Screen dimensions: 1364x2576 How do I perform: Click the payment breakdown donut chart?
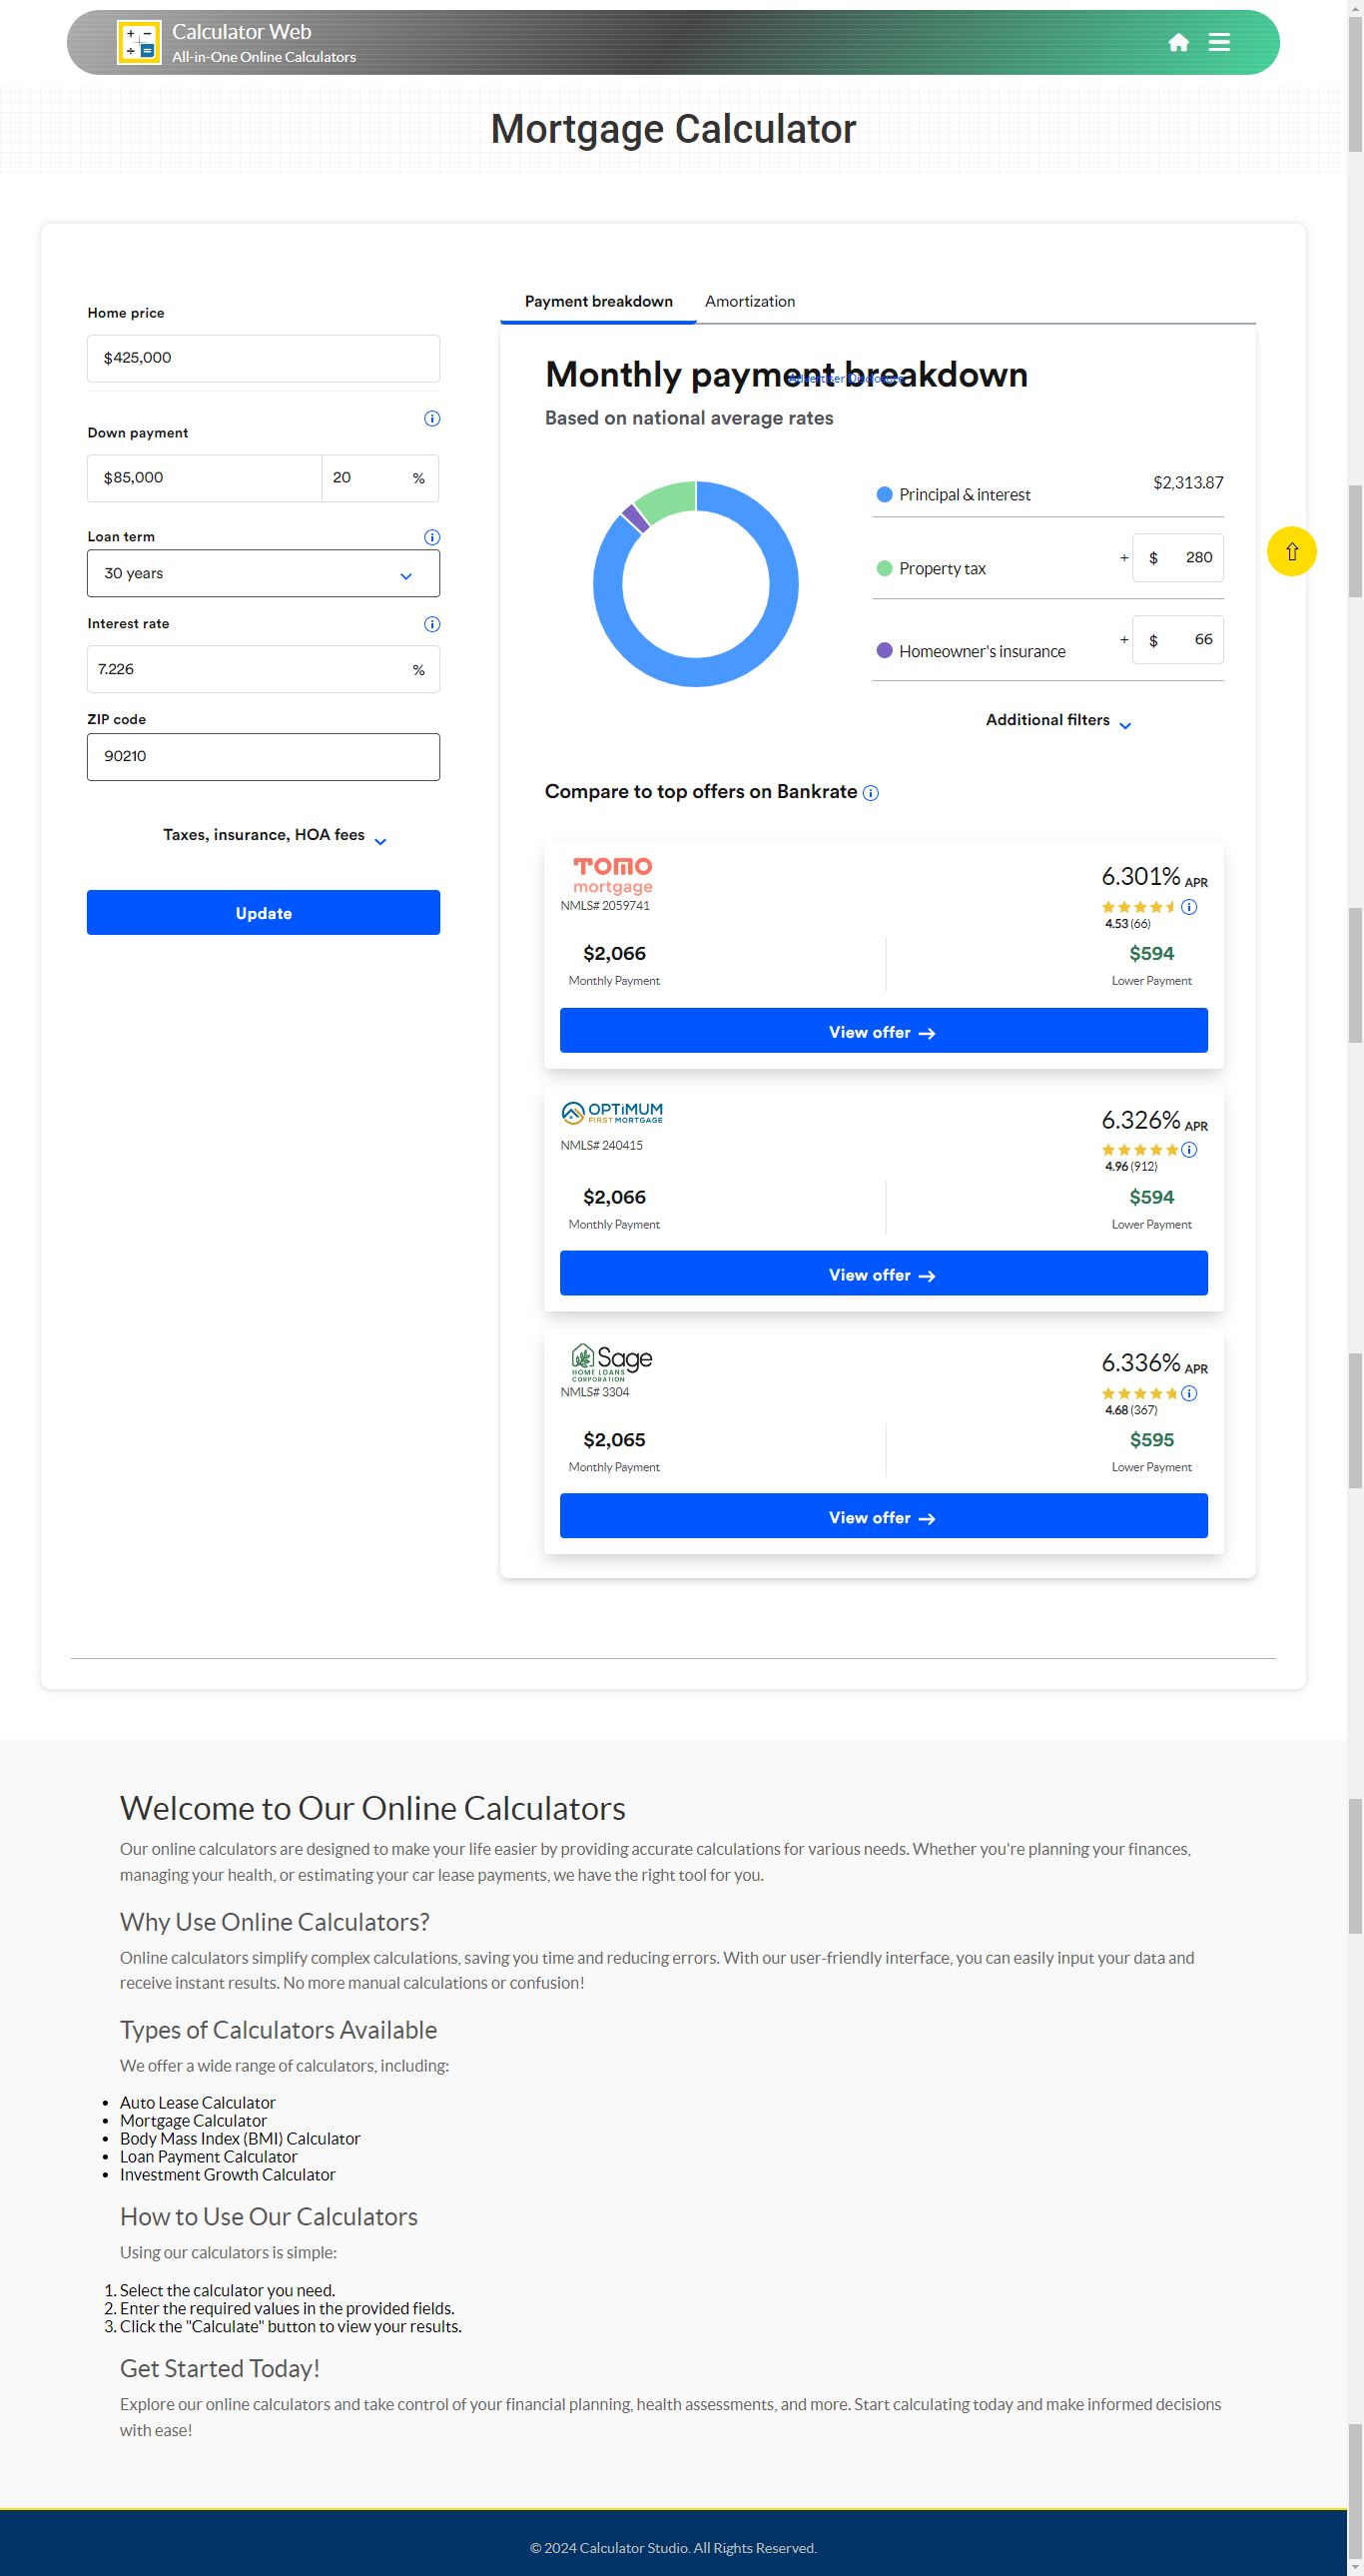click(696, 584)
